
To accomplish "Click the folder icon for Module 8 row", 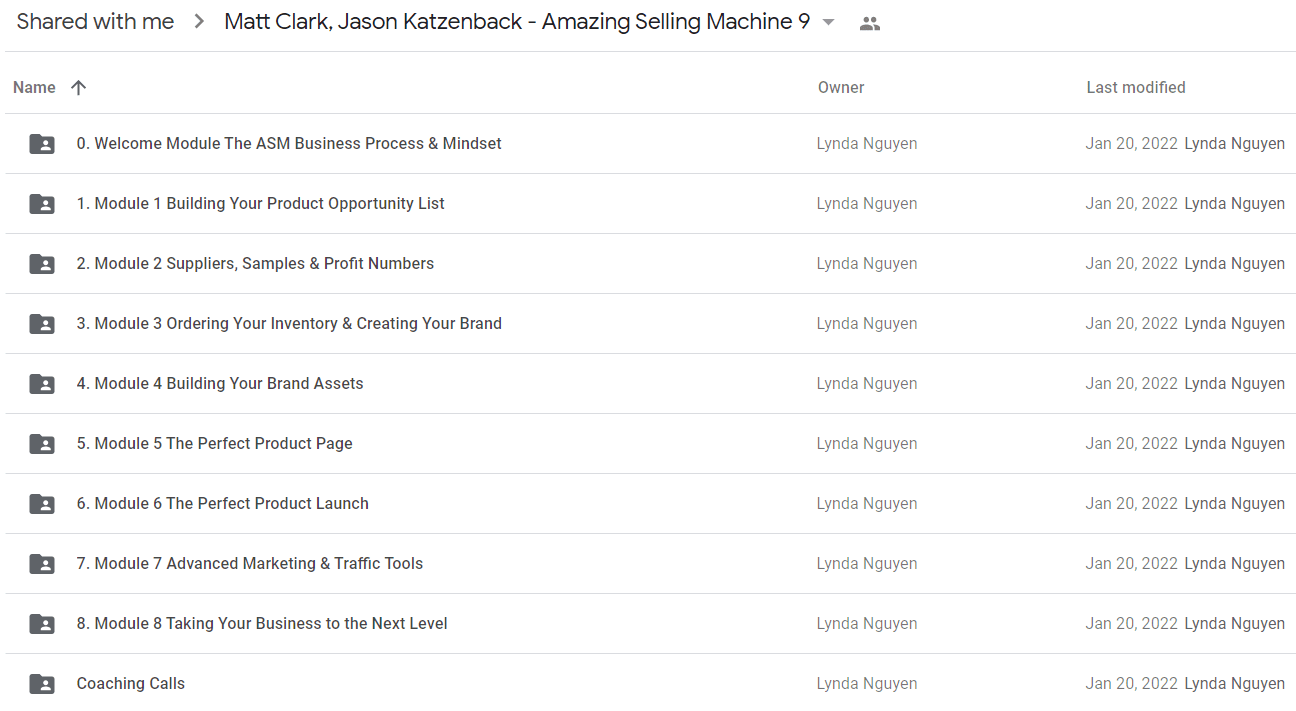I will pos(42,624).
